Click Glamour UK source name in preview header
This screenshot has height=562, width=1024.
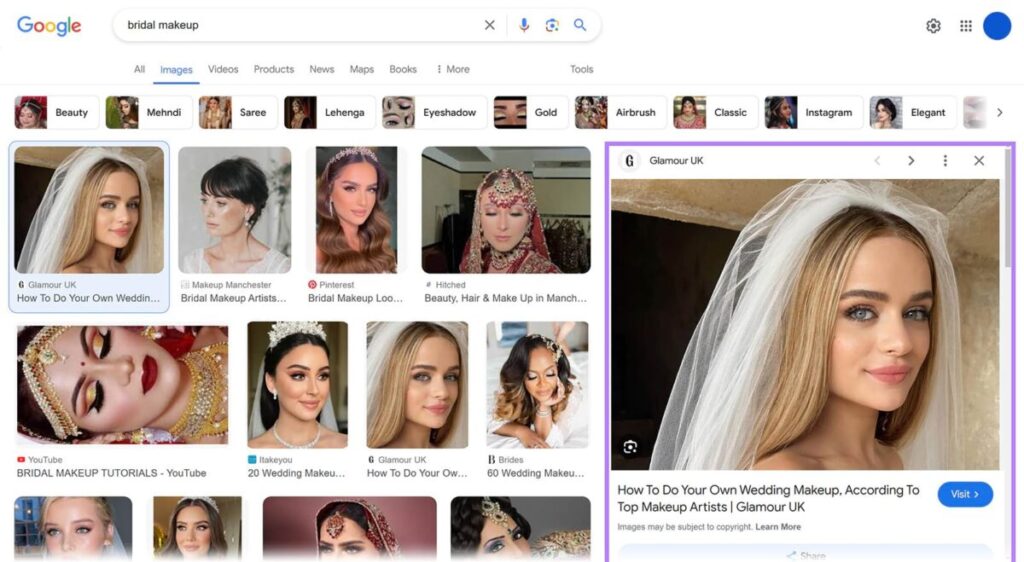point(676,161)
